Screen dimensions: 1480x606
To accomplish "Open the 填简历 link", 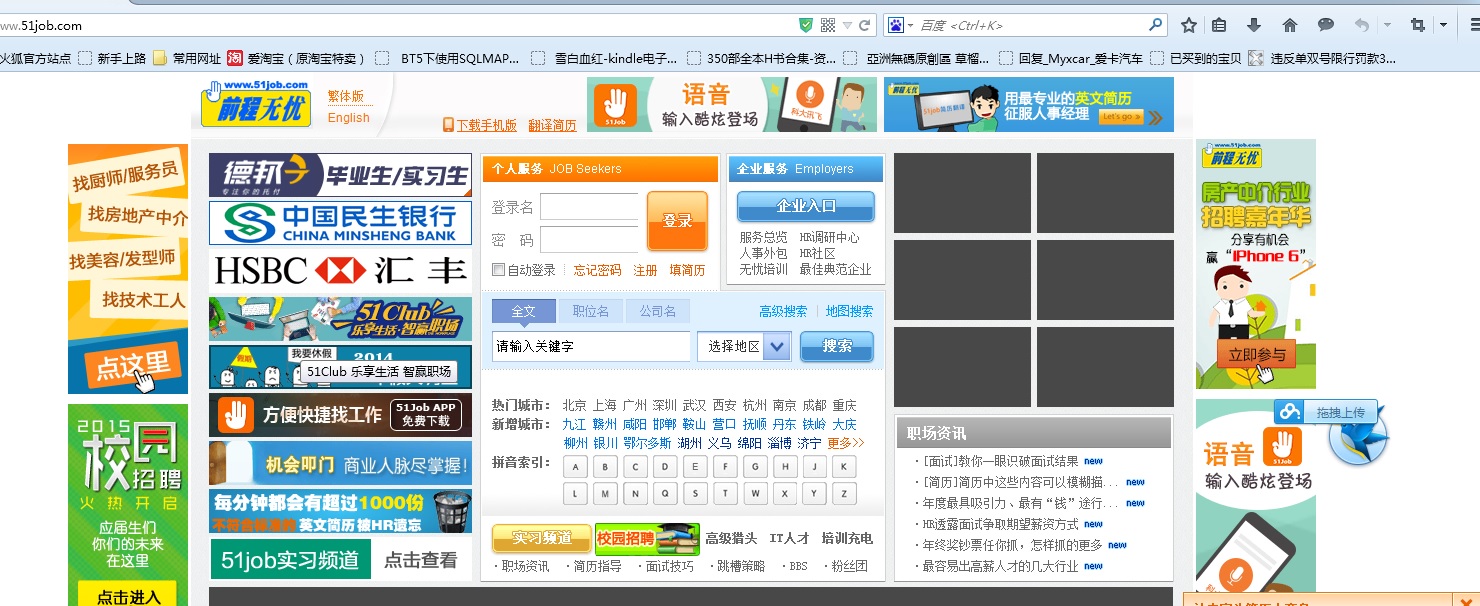I will click(x=687, y=270).
